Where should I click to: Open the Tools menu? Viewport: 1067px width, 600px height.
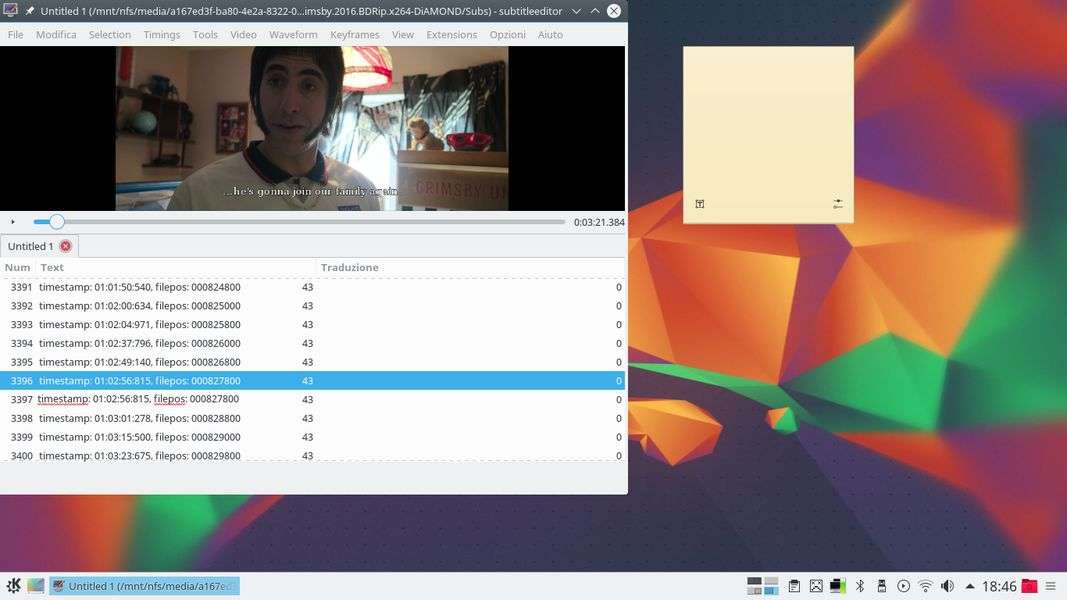click(x=205, y=35)
